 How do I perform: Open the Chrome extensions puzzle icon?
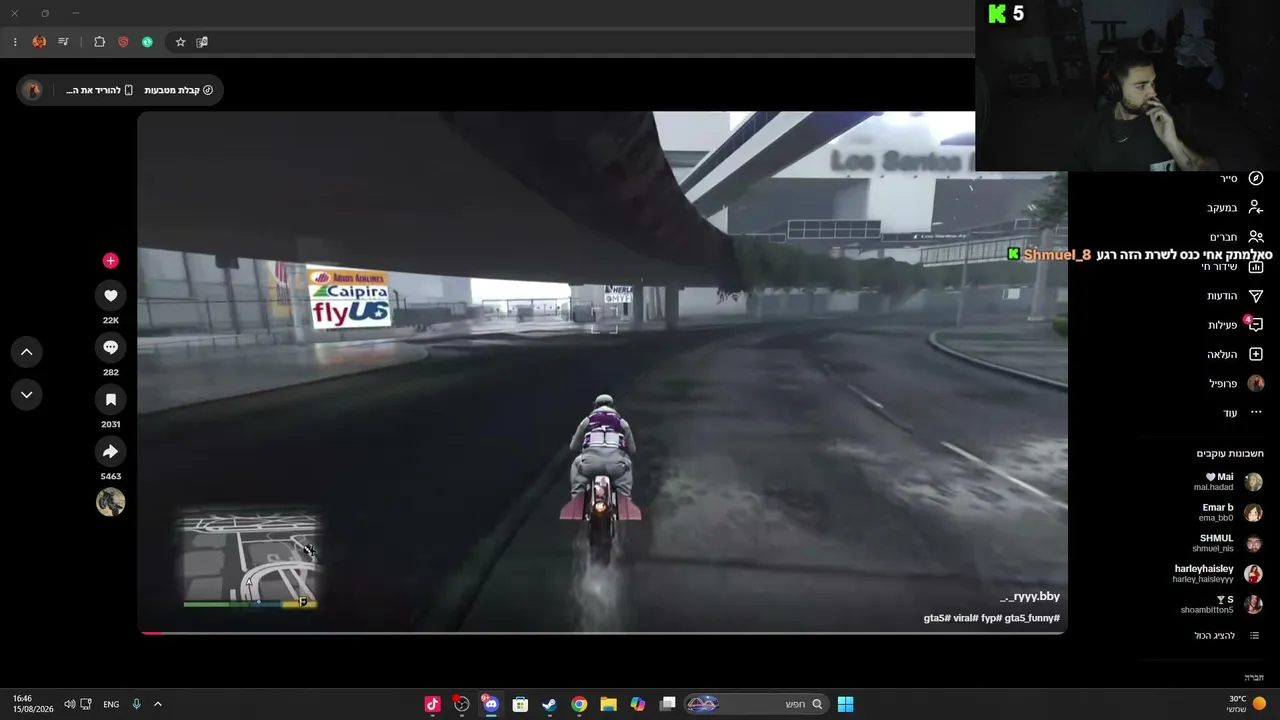point(99,42)
